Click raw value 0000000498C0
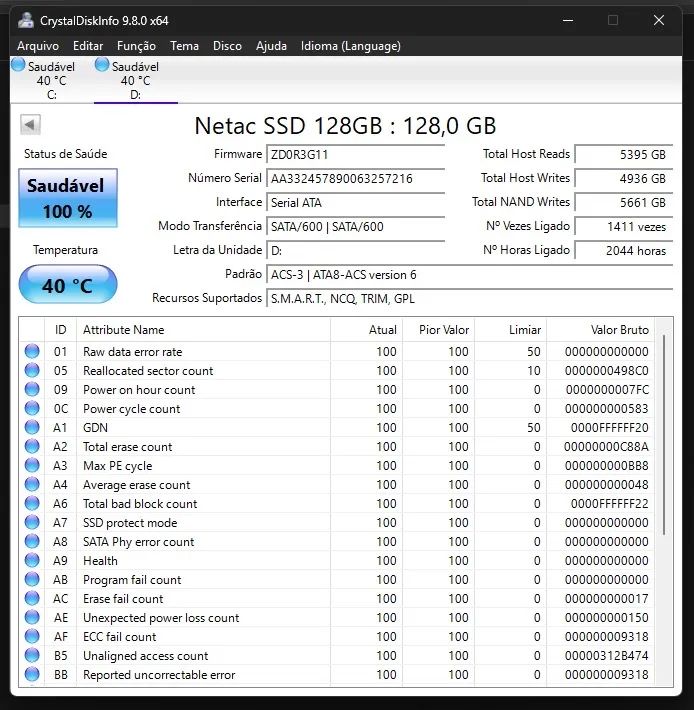Image resolution: width=694 pixels, height=710 pixels. (606, 370)
